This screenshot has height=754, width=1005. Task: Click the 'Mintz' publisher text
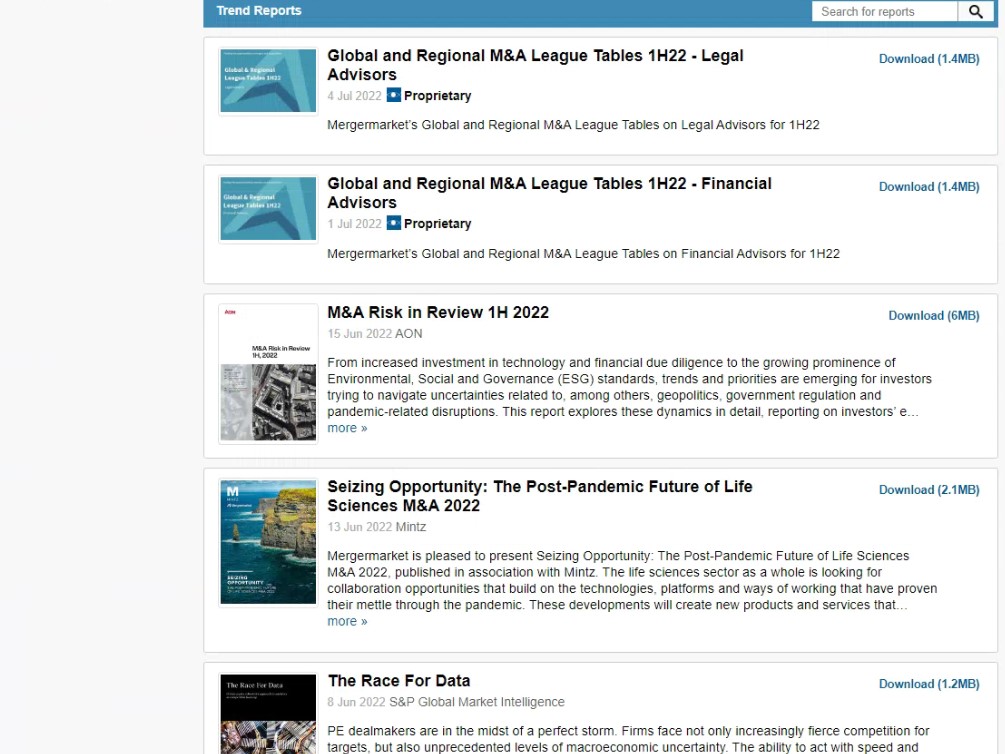411,527
